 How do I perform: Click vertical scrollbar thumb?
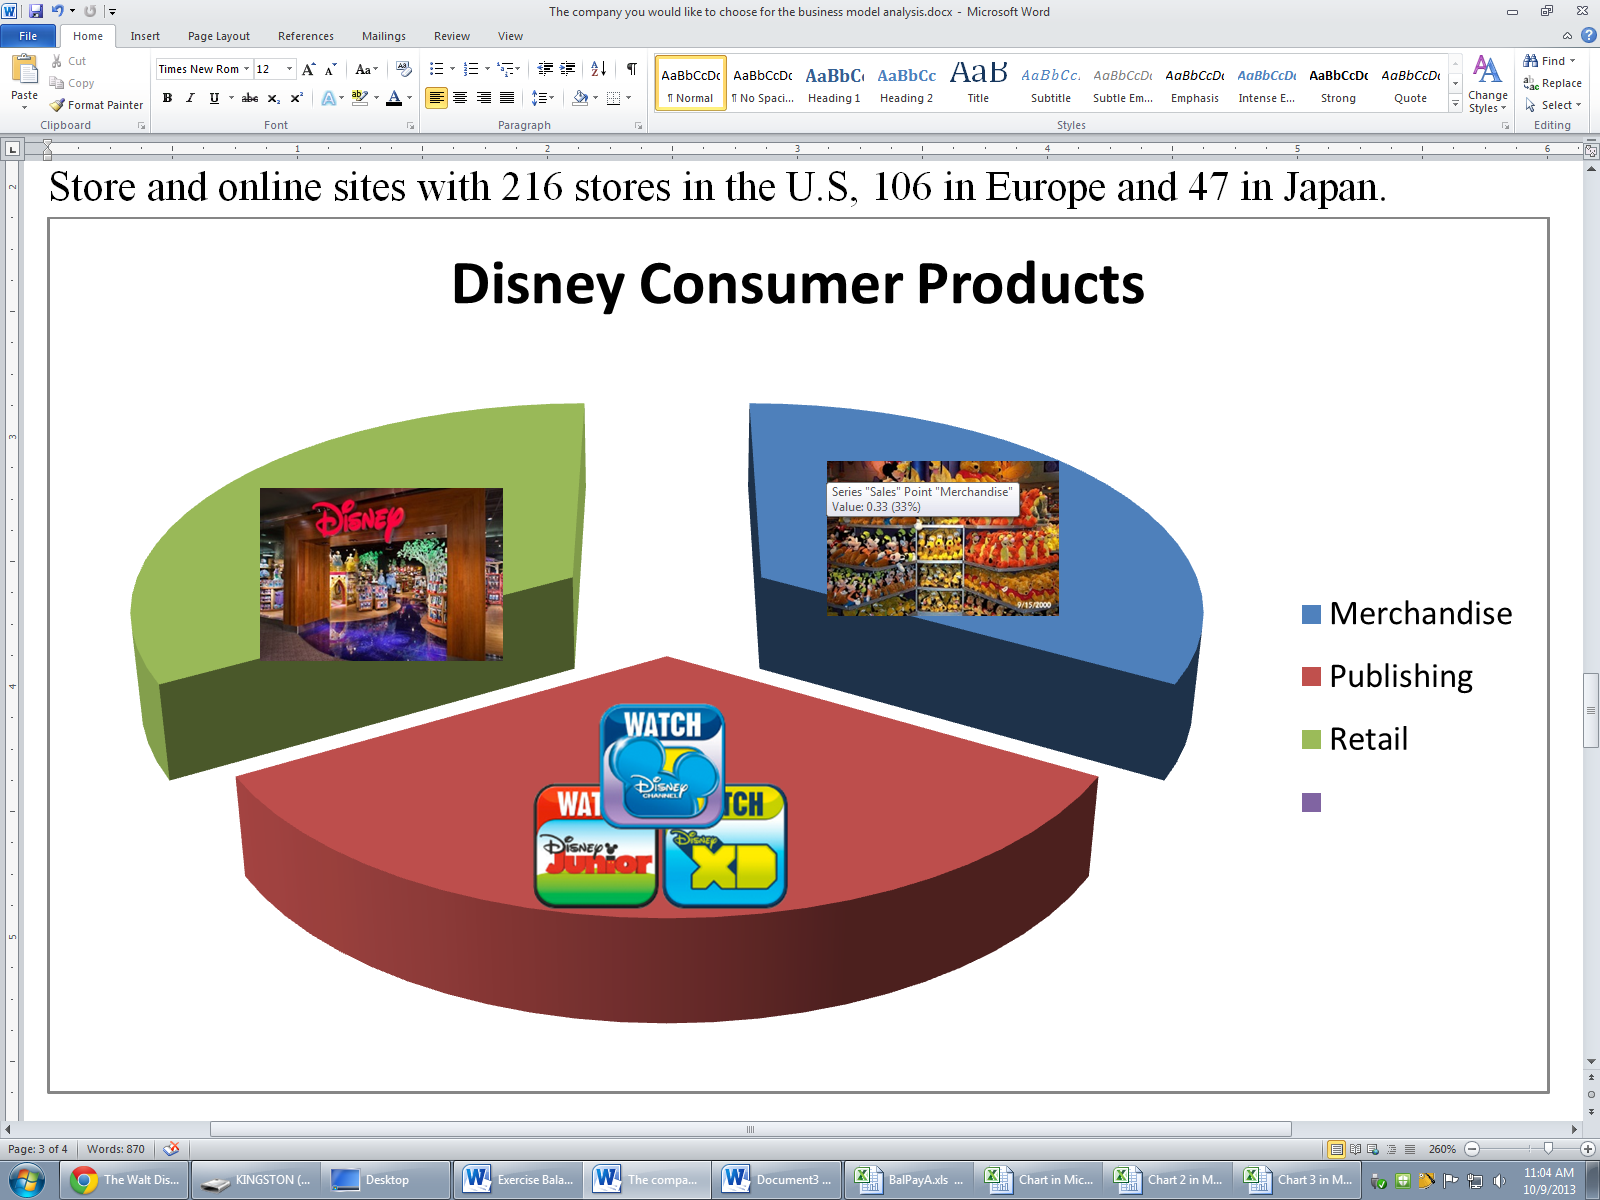point(1591,711)
